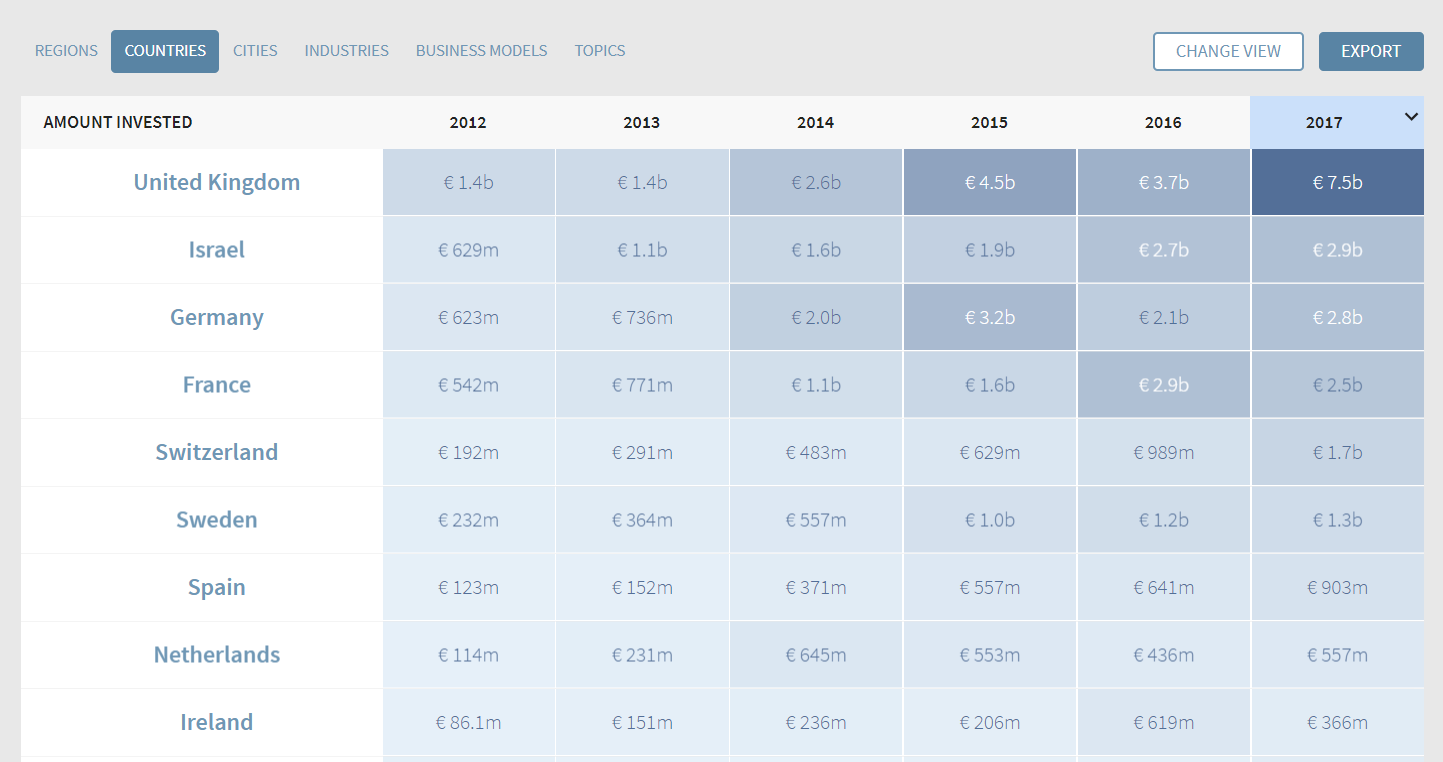Select the Industries tab
Viewport: 1443px width, 762px height.
click(x=346, y=51)
